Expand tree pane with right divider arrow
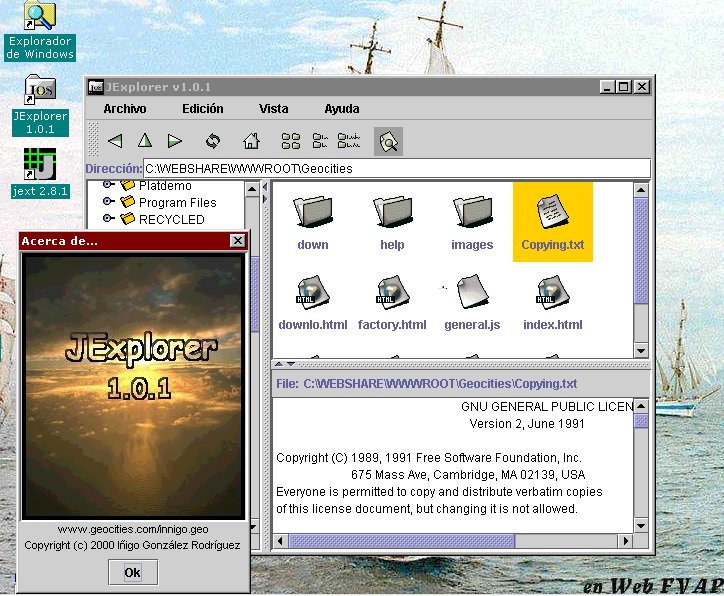 pos(265,199)
